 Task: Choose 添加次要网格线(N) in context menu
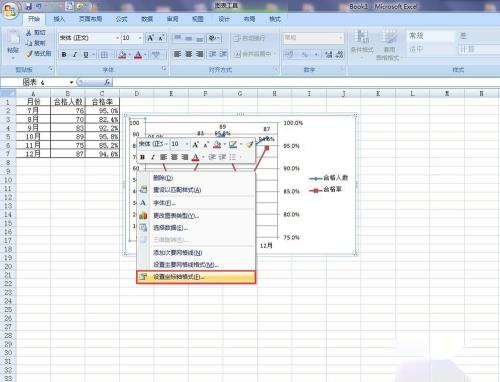pos(196,253)
